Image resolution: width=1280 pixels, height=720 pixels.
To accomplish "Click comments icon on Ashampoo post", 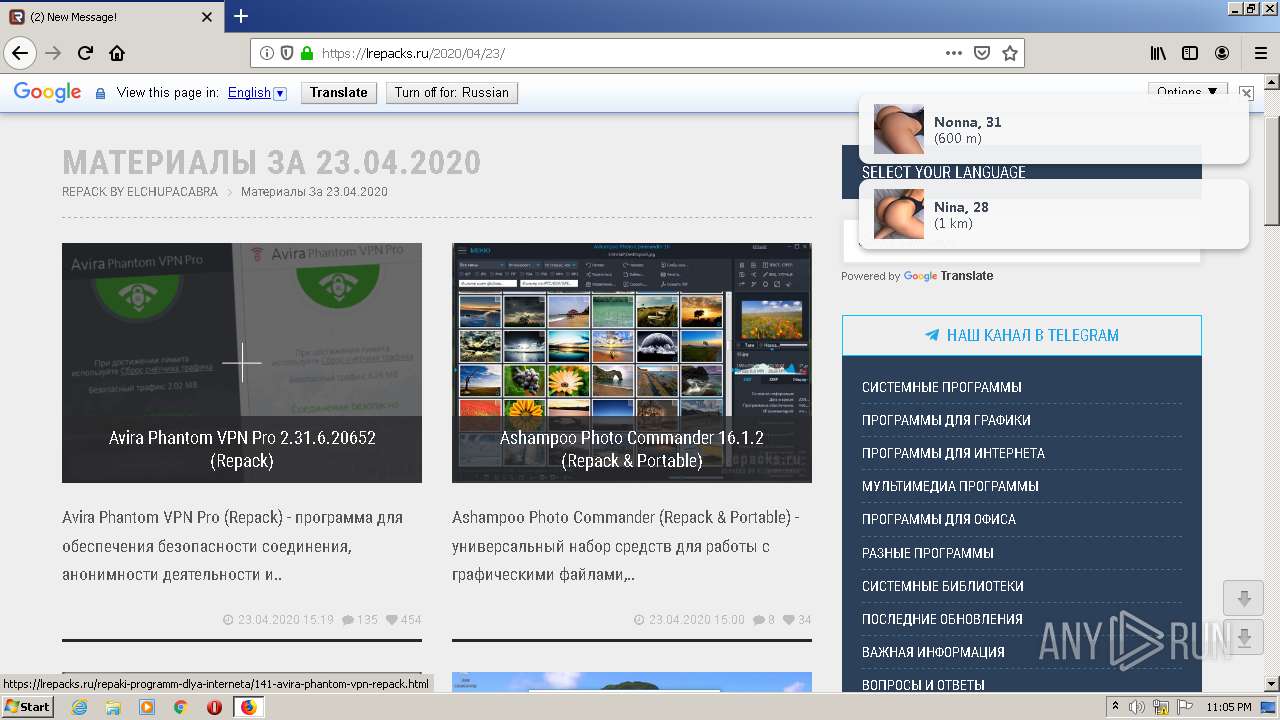I will point(759,620).
